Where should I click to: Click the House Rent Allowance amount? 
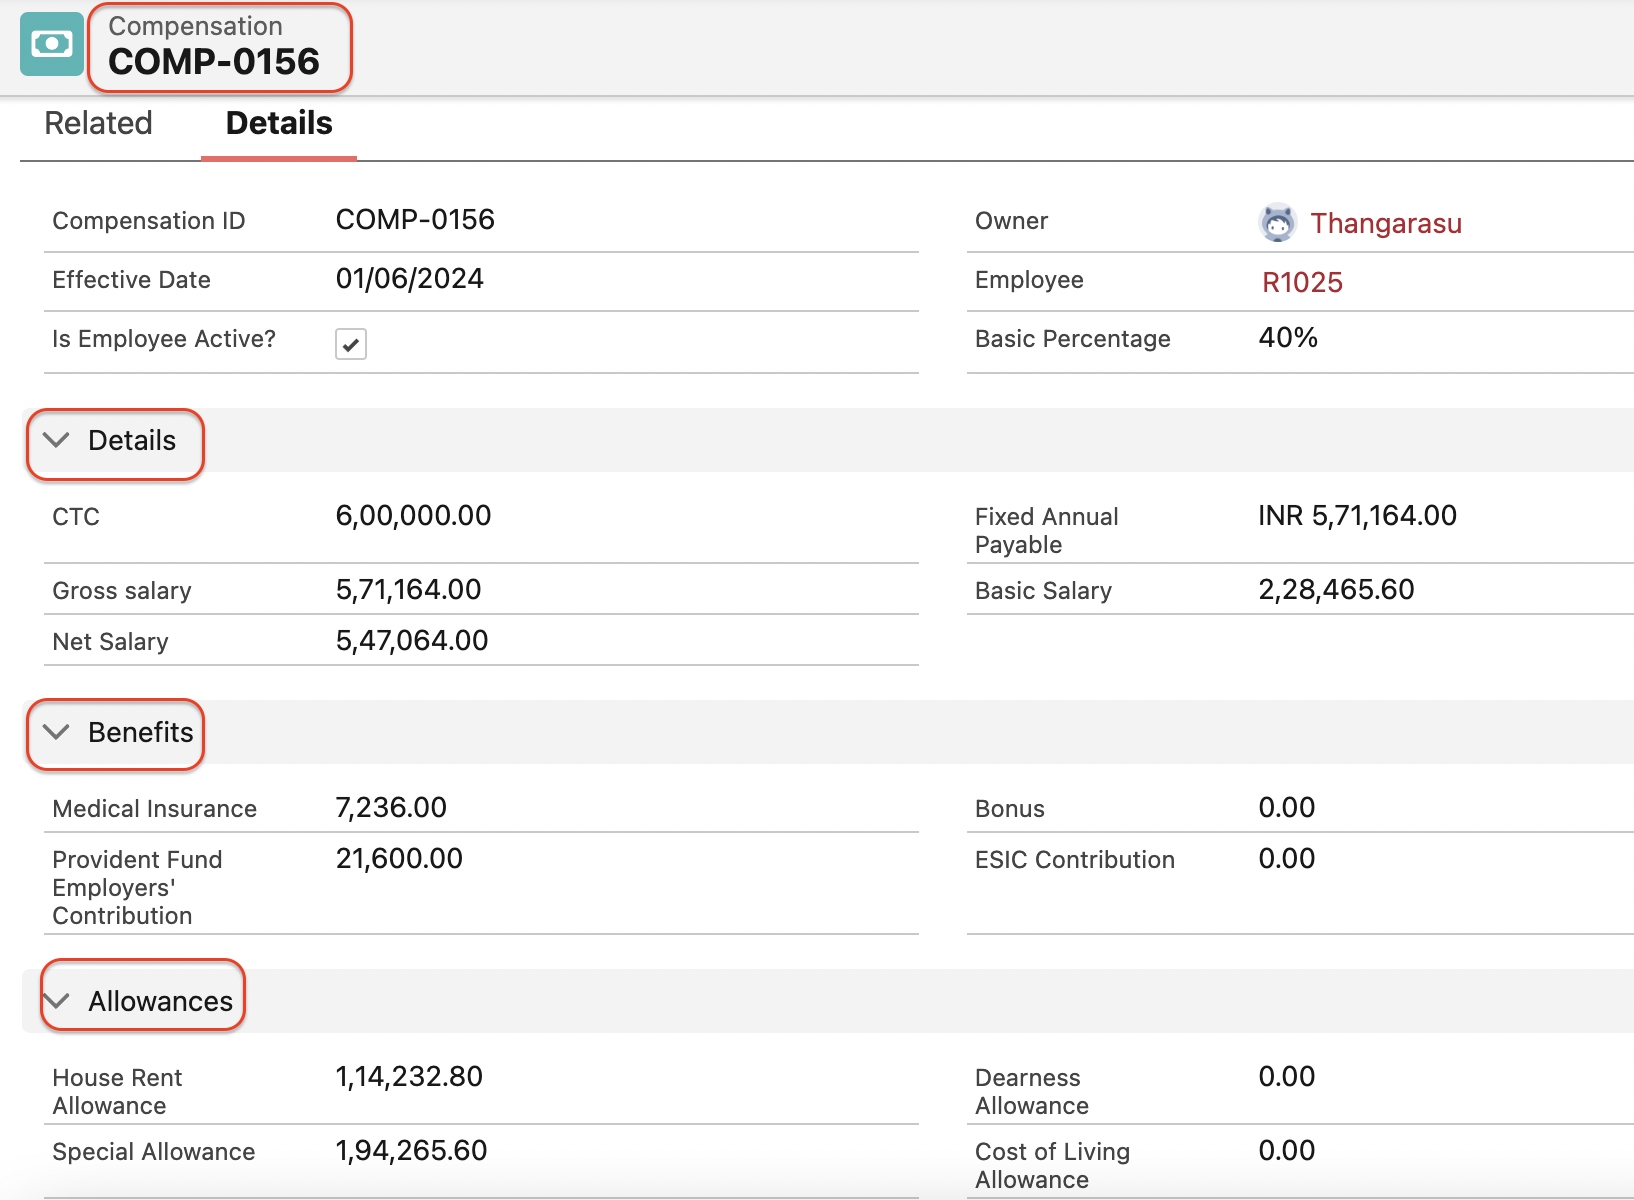tap(409, 1077)
